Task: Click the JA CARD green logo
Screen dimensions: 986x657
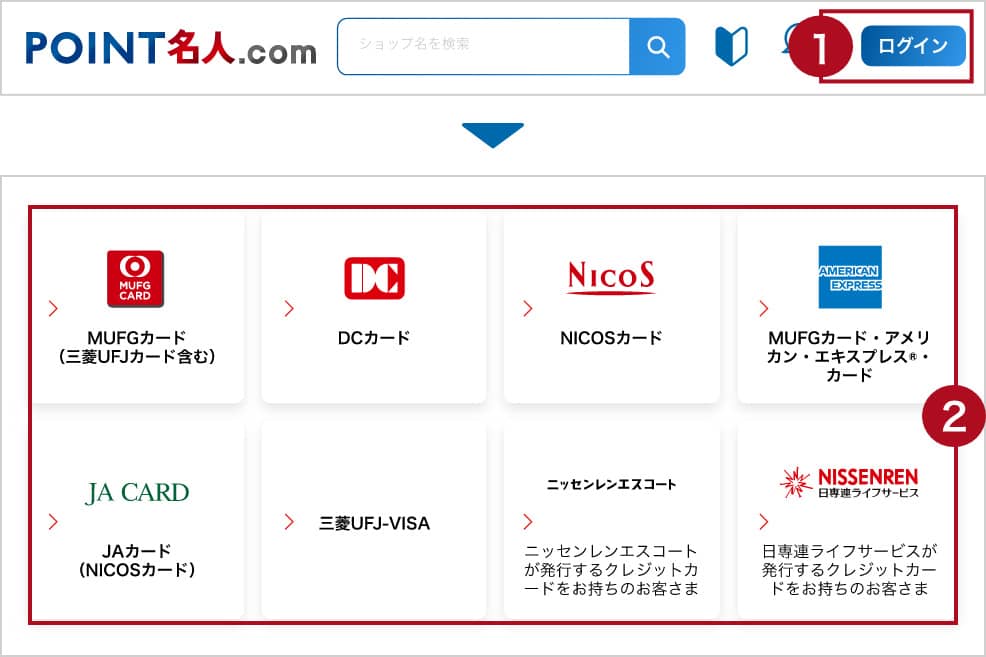Action: 137,492
